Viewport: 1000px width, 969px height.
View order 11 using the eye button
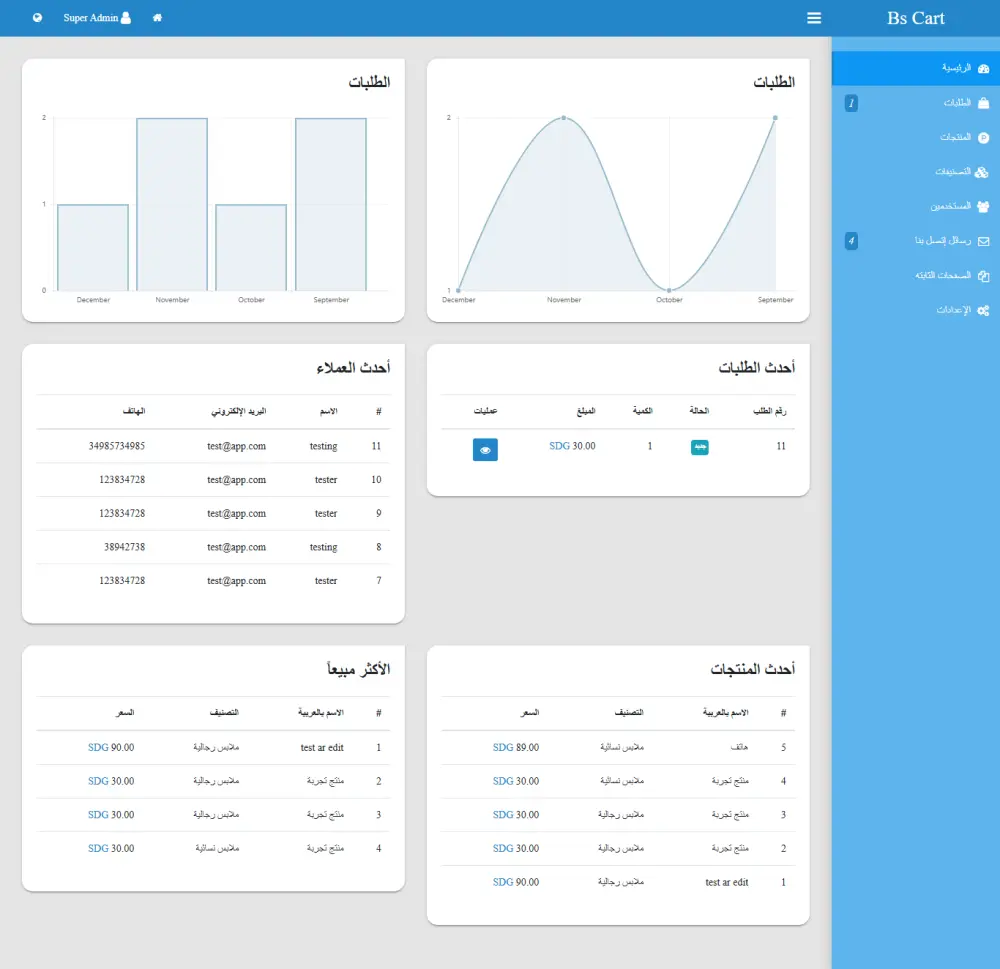pos(485,449)
